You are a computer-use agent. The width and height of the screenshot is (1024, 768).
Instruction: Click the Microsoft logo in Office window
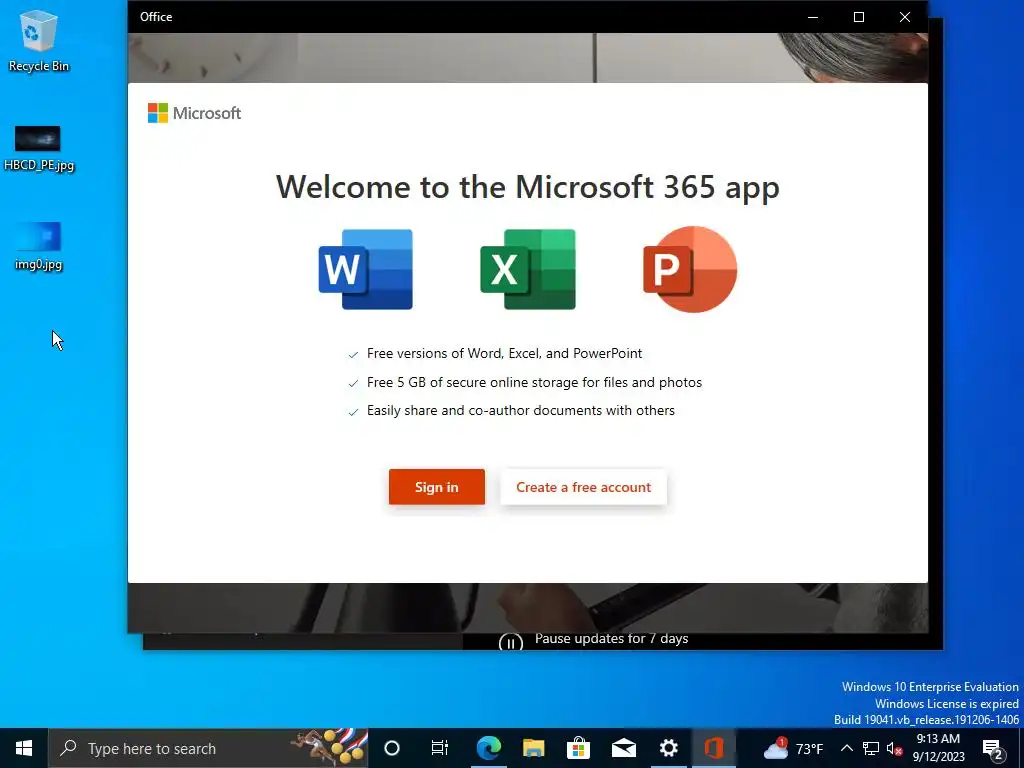point(195,113)
